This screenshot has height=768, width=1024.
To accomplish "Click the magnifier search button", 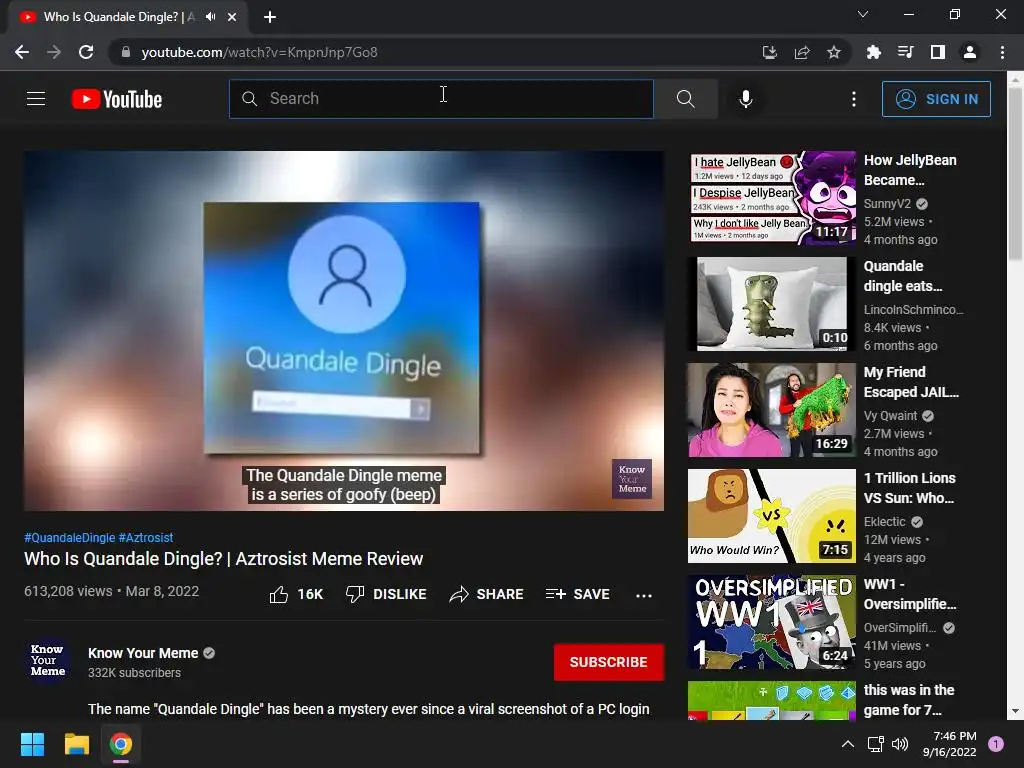I will click(686, 99).
